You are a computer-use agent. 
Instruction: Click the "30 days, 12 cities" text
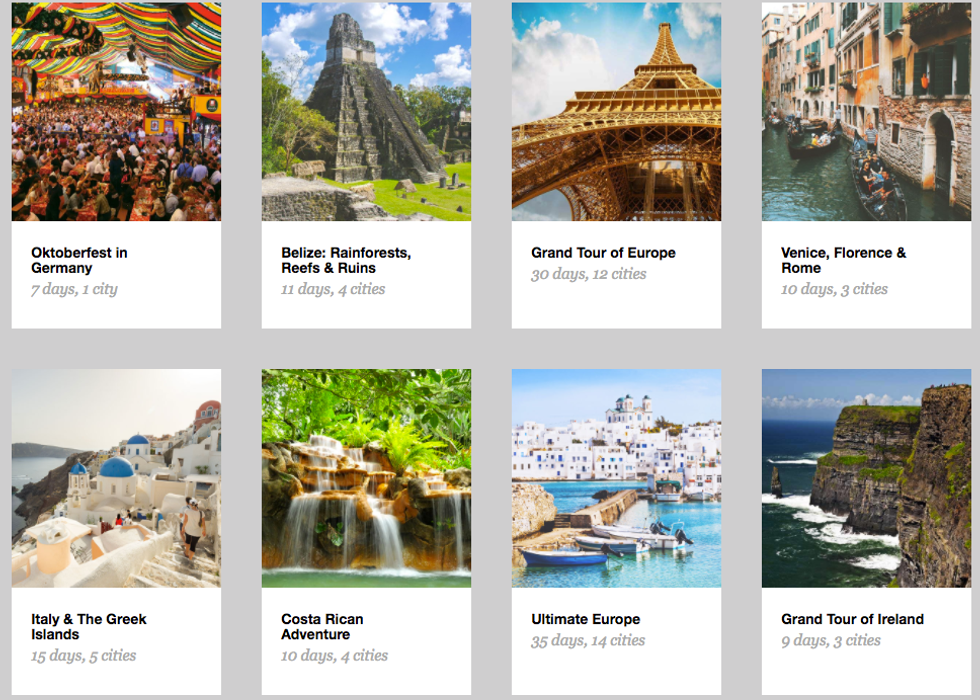[x=588, y=274]
